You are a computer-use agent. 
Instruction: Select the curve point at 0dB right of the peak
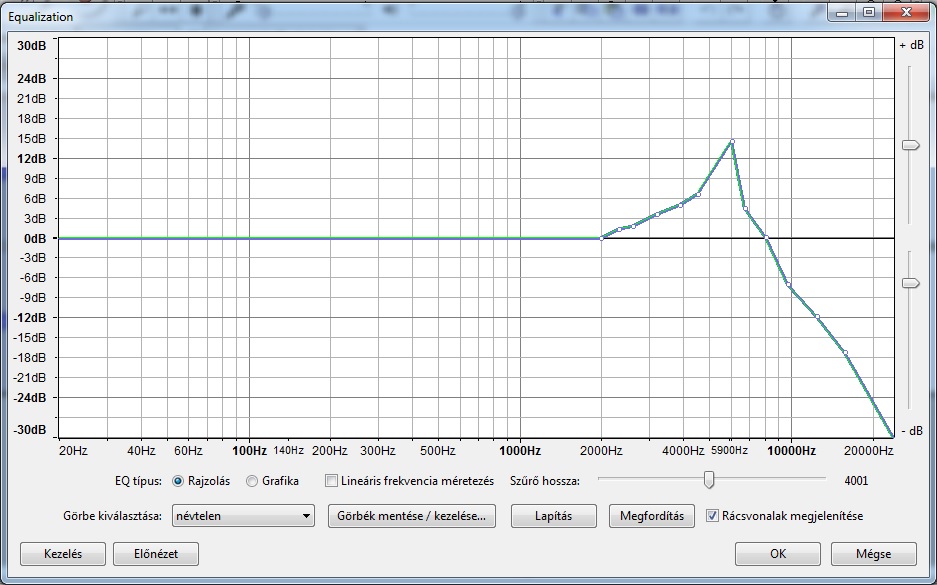tap(765, 238)
